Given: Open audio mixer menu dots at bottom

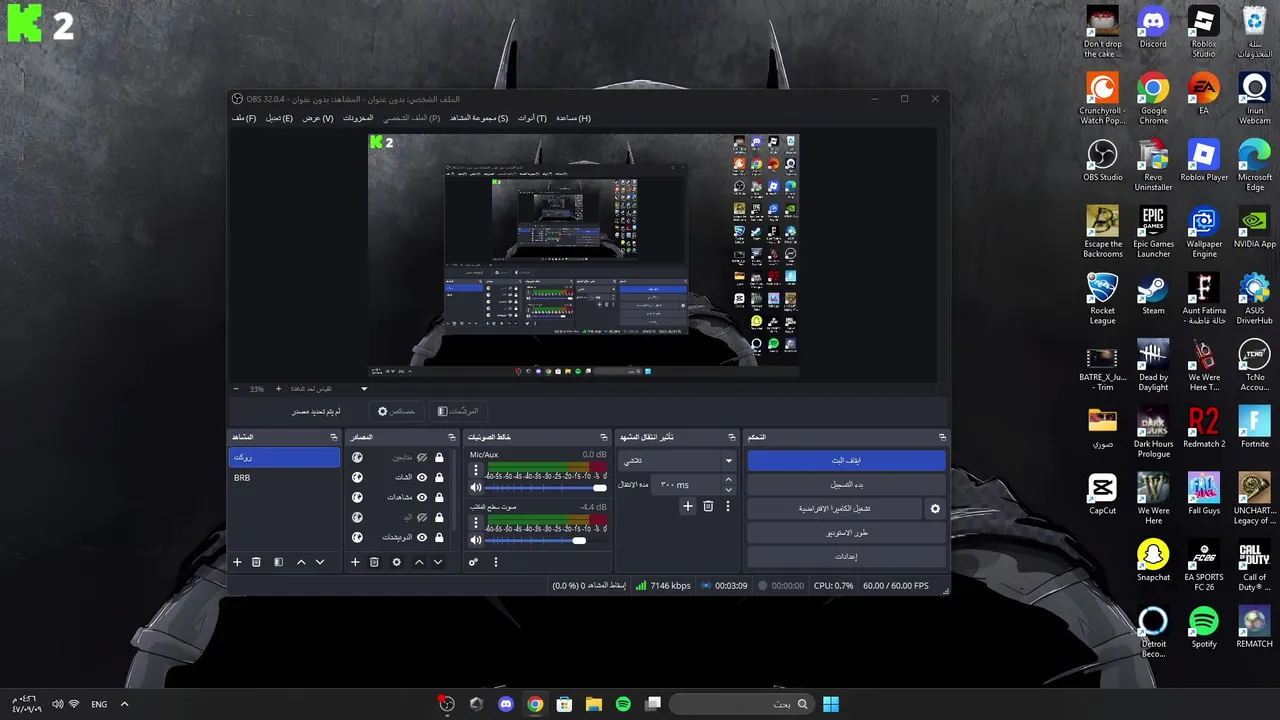Looking at the screenshot, I should pyautogui.click(x=495, y=562).
